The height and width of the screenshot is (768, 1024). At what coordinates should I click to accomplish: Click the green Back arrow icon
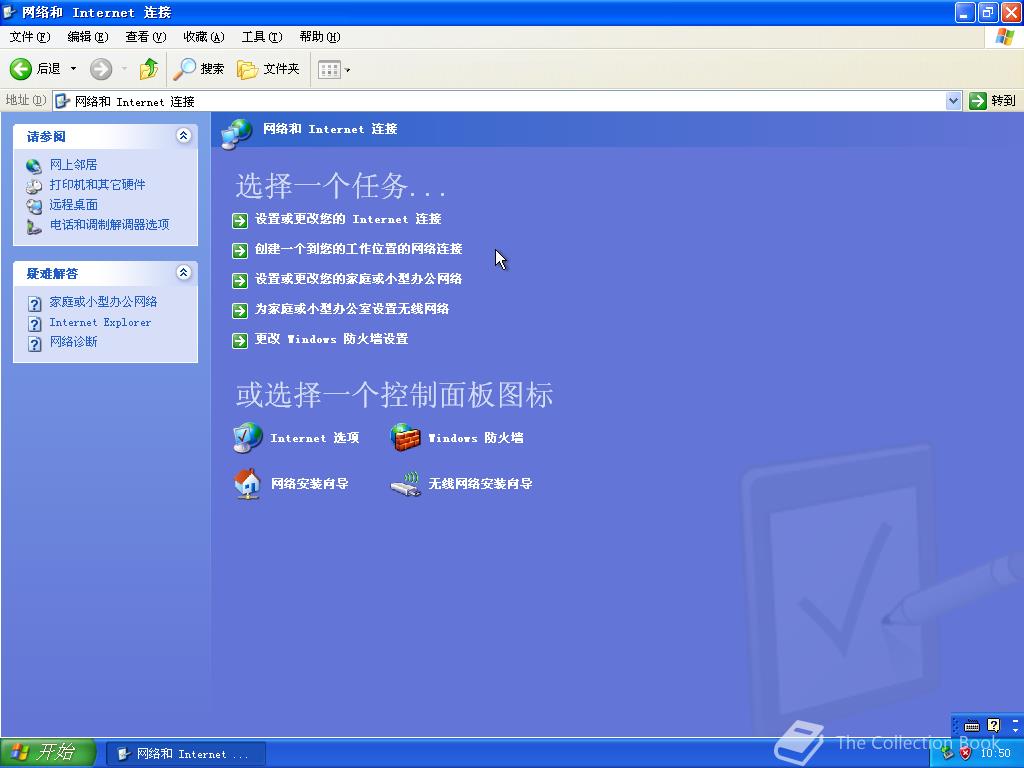coord(20,69)
